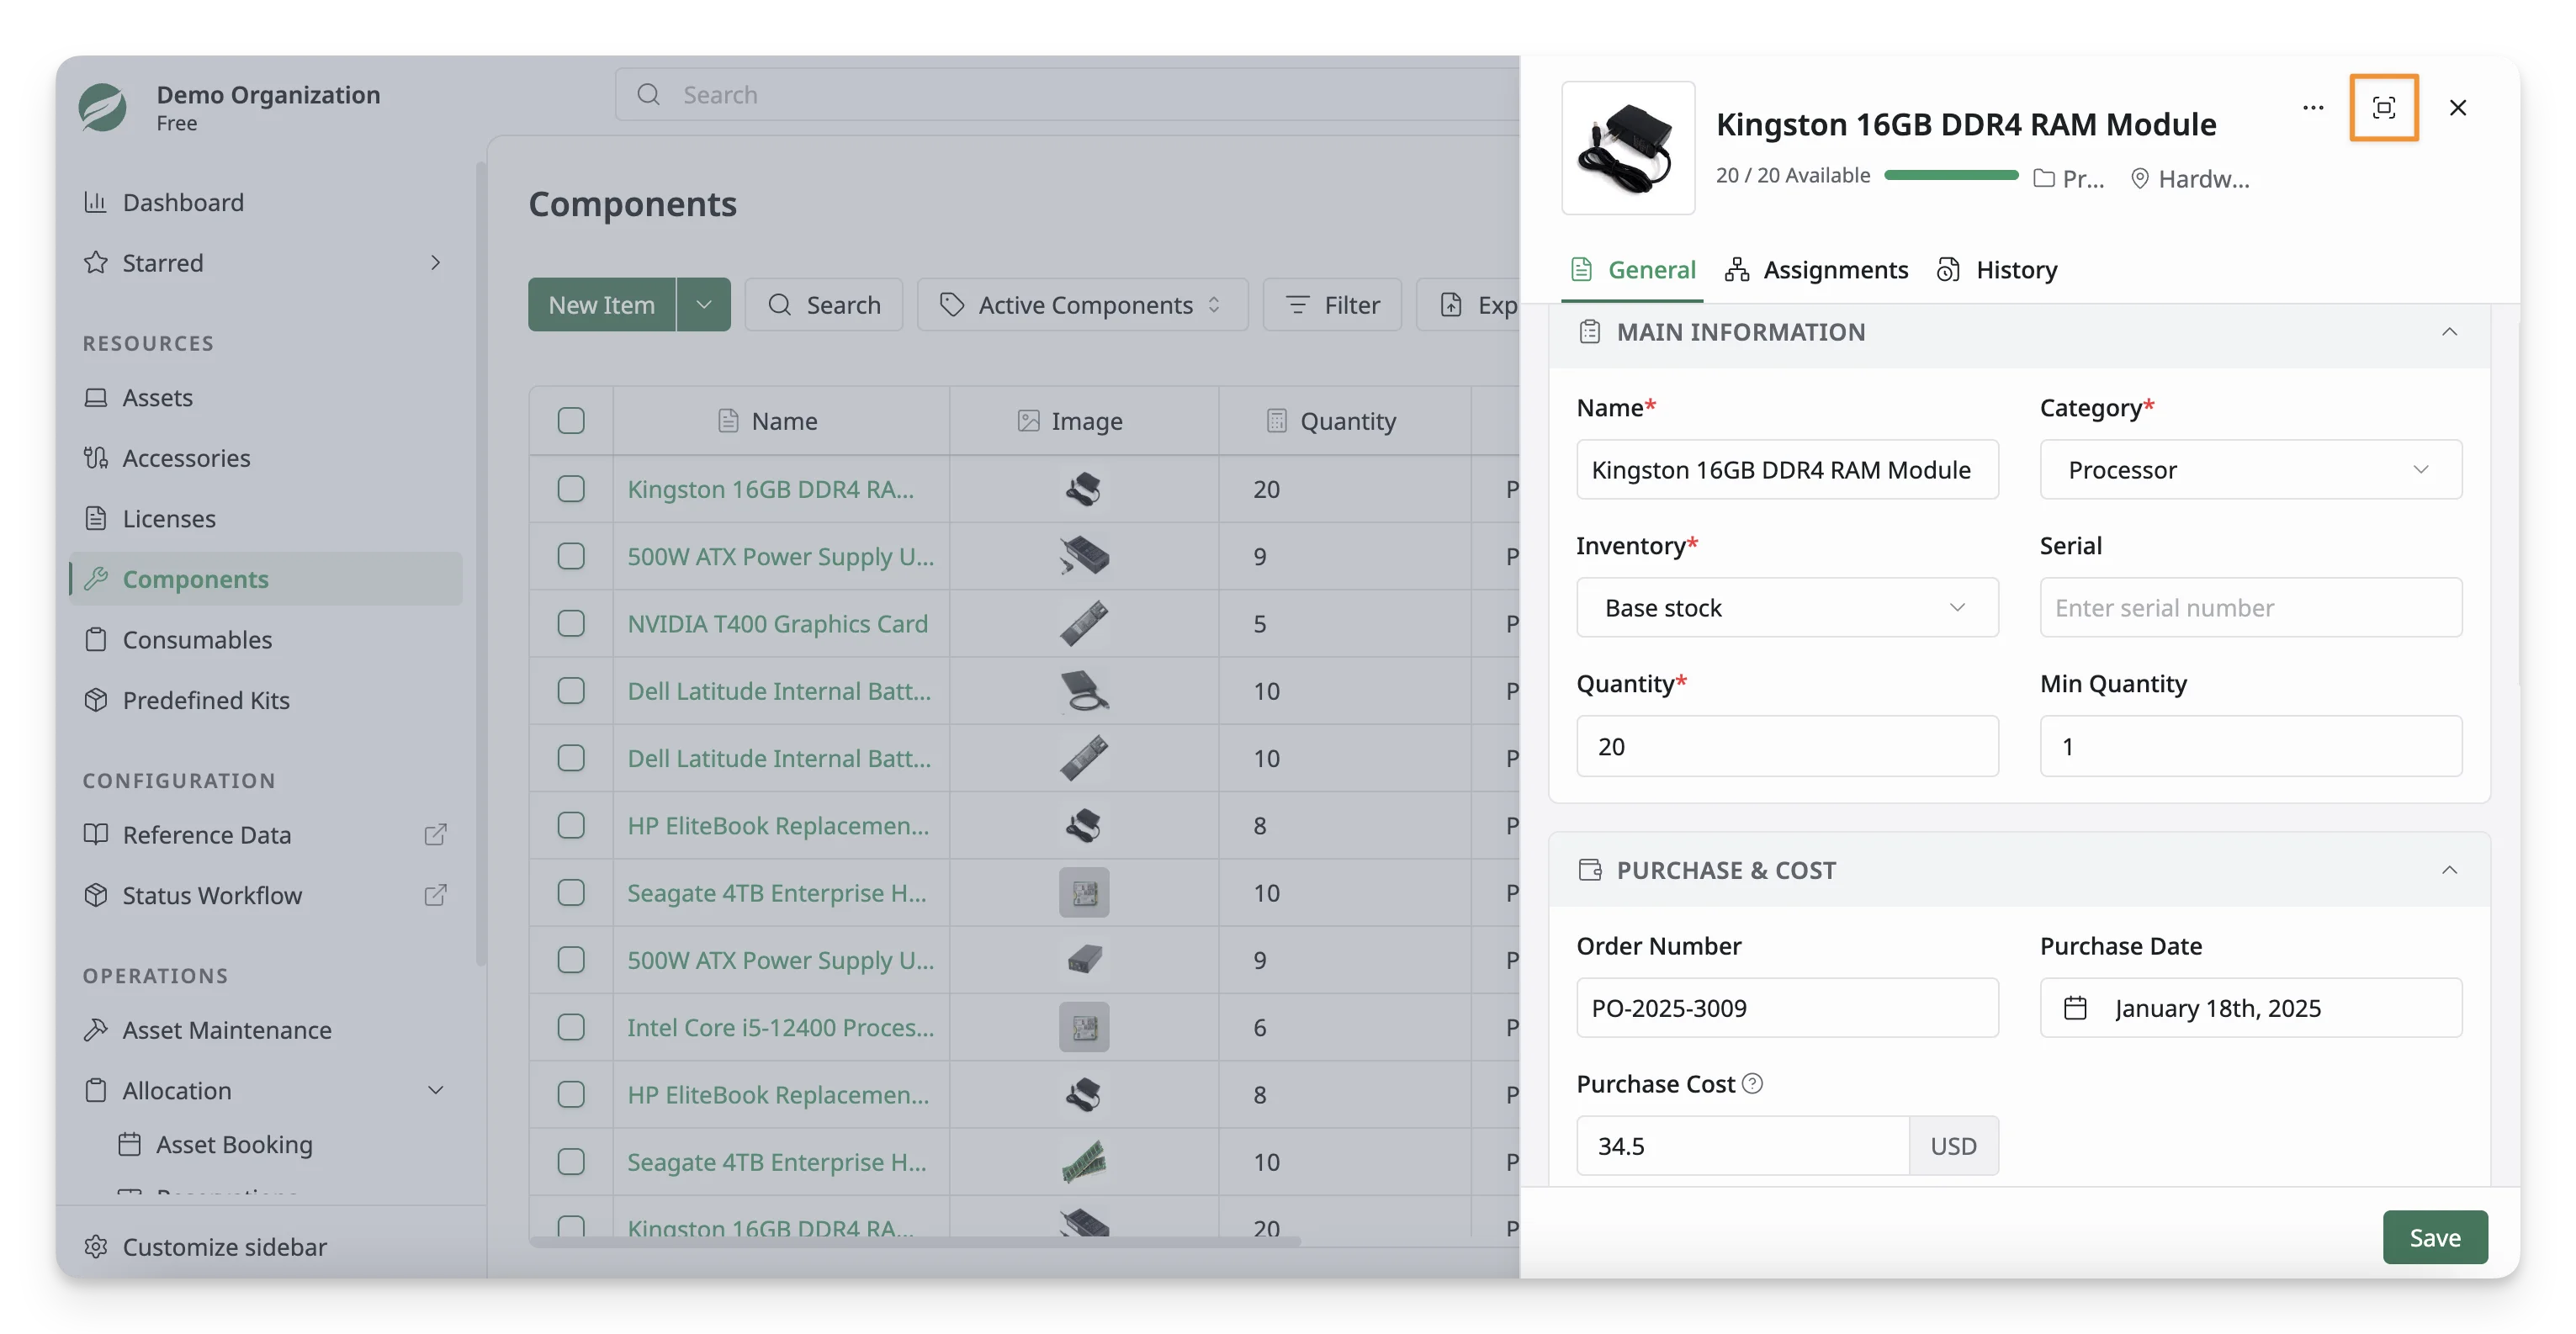Click the Min Quantity field
Image resolution: width=2576 pixels, height=1334 pixels.
[2250, 746]
